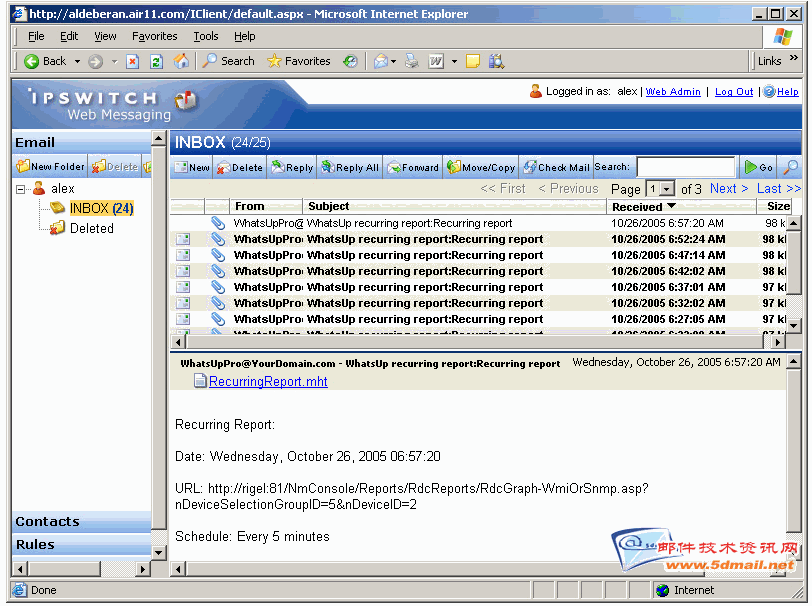Open the Tools menu
The width and height of the screenshot is (812, 606).
206,36
